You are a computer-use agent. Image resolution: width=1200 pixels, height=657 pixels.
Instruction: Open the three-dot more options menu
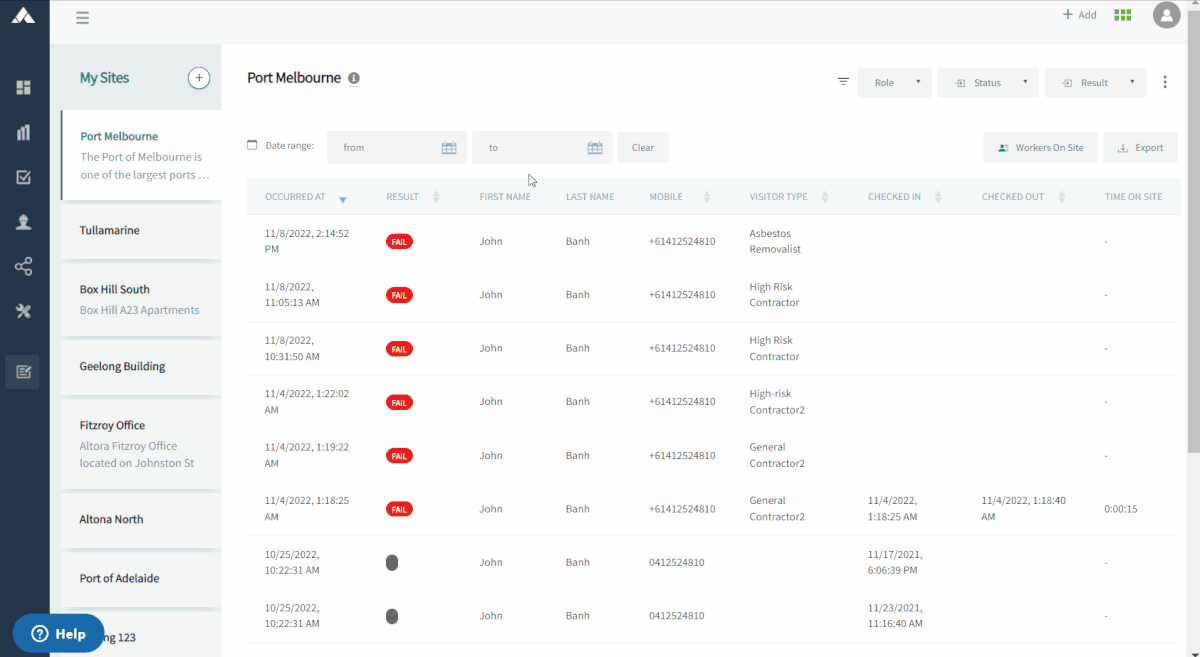click(1165, 82)
